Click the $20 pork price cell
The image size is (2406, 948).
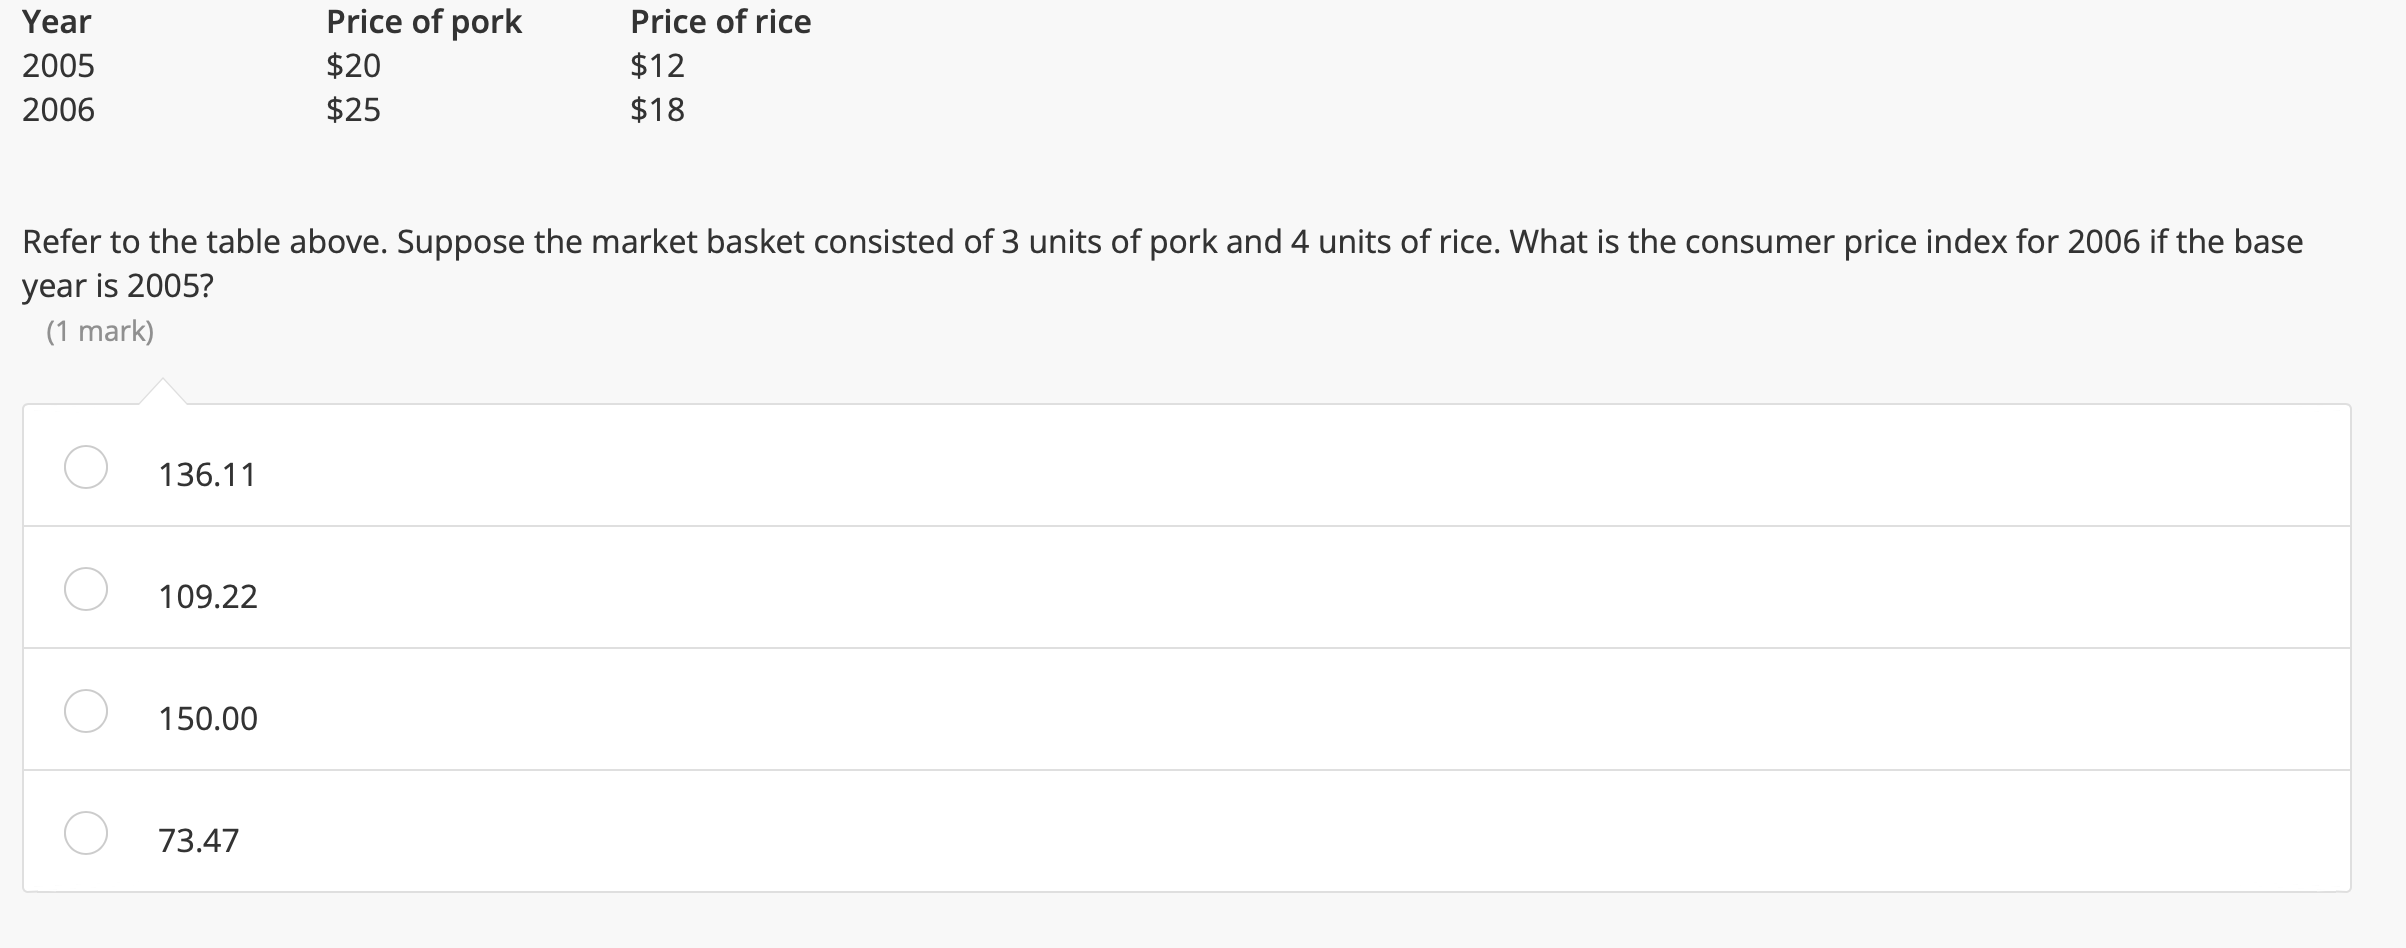coord(353,66)
